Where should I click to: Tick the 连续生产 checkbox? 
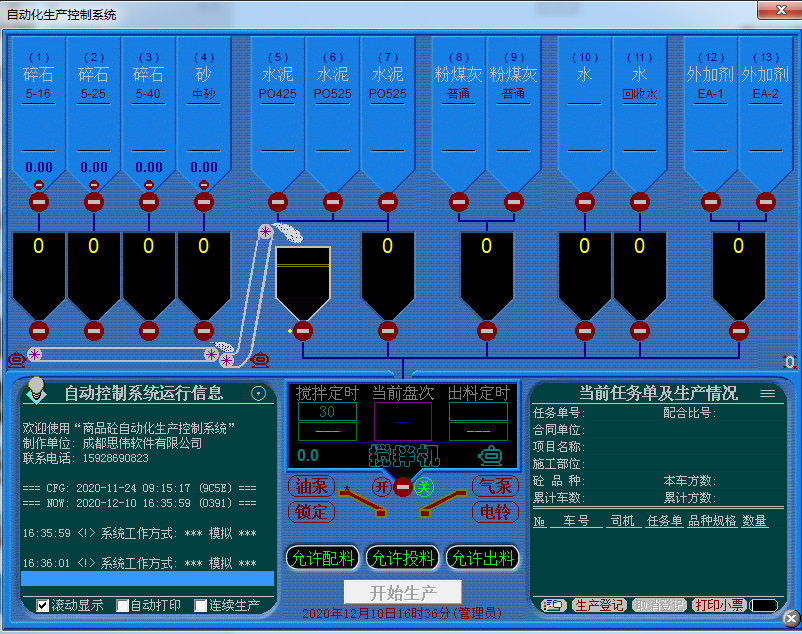pos(201,605)
